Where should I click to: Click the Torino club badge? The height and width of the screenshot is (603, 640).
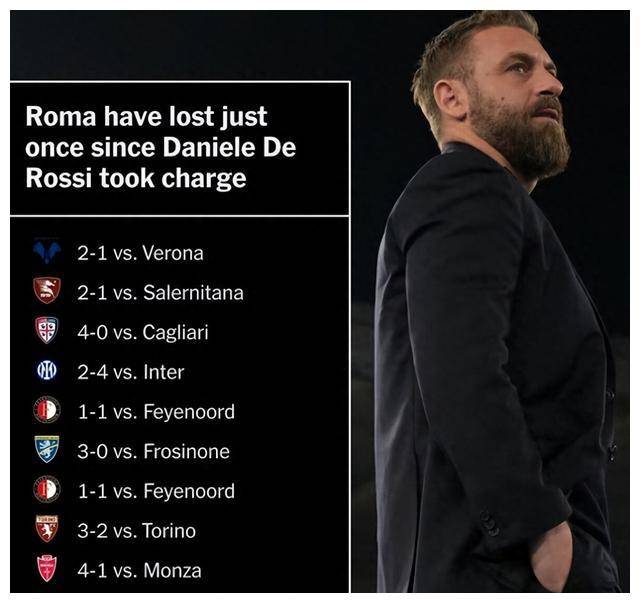(47, 529)
